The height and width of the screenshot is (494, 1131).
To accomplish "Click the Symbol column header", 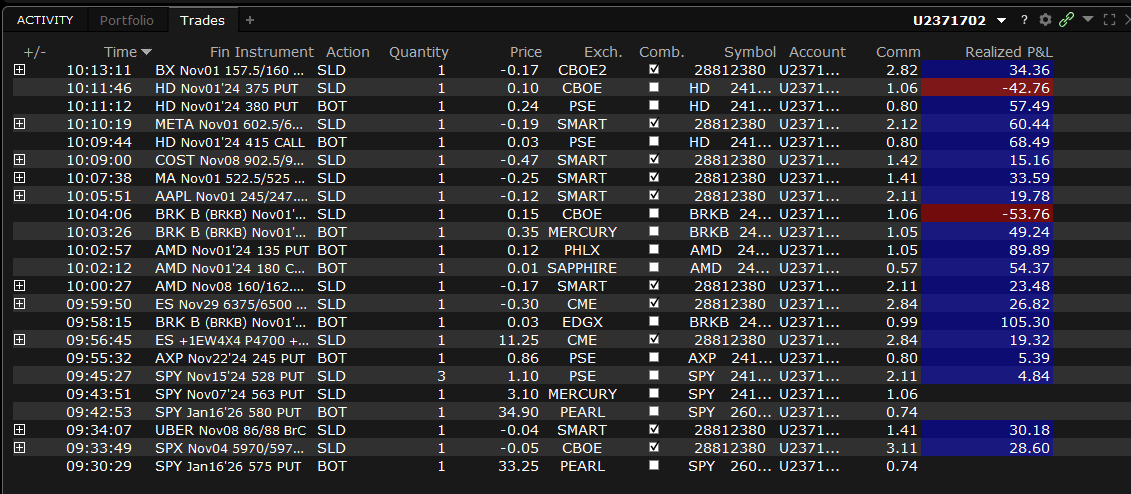I will (750, 52).
